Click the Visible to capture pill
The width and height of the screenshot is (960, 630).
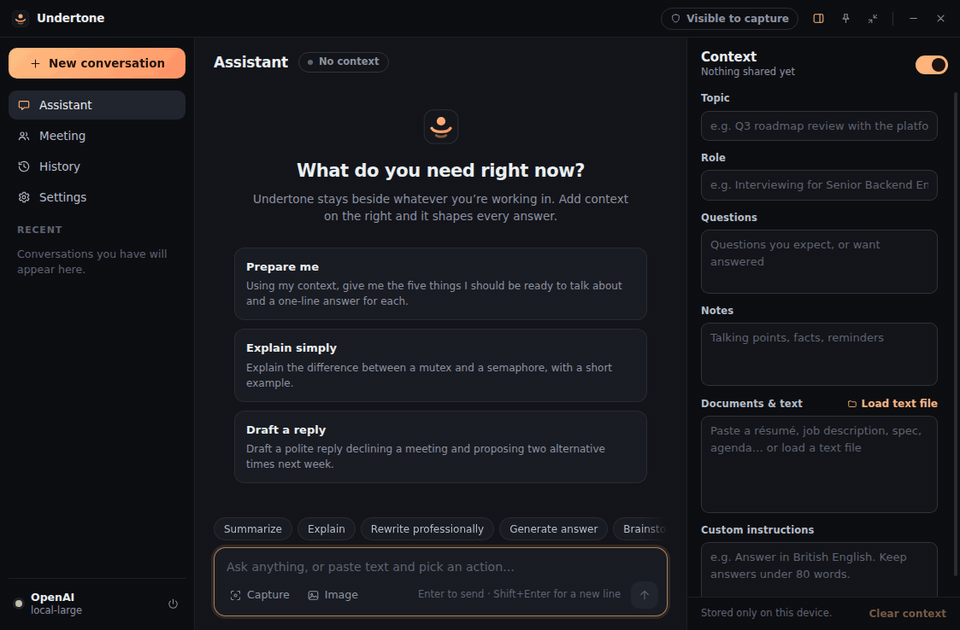tap(729, 18)
